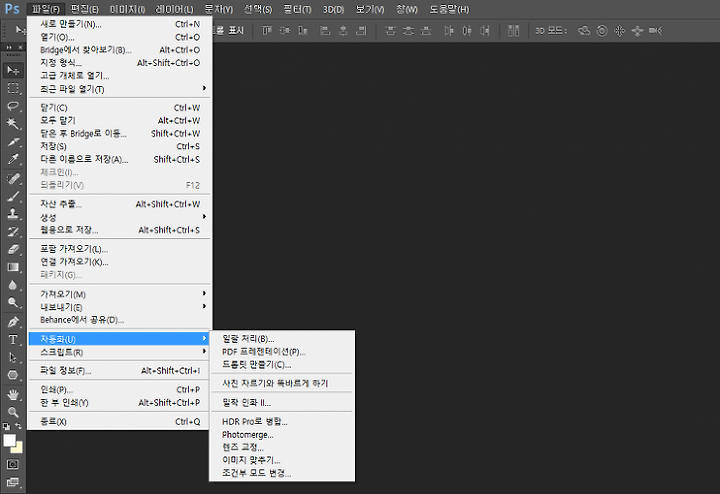Select 드롭릿 만들기(C)... in submenu

[x=281, y=365]
